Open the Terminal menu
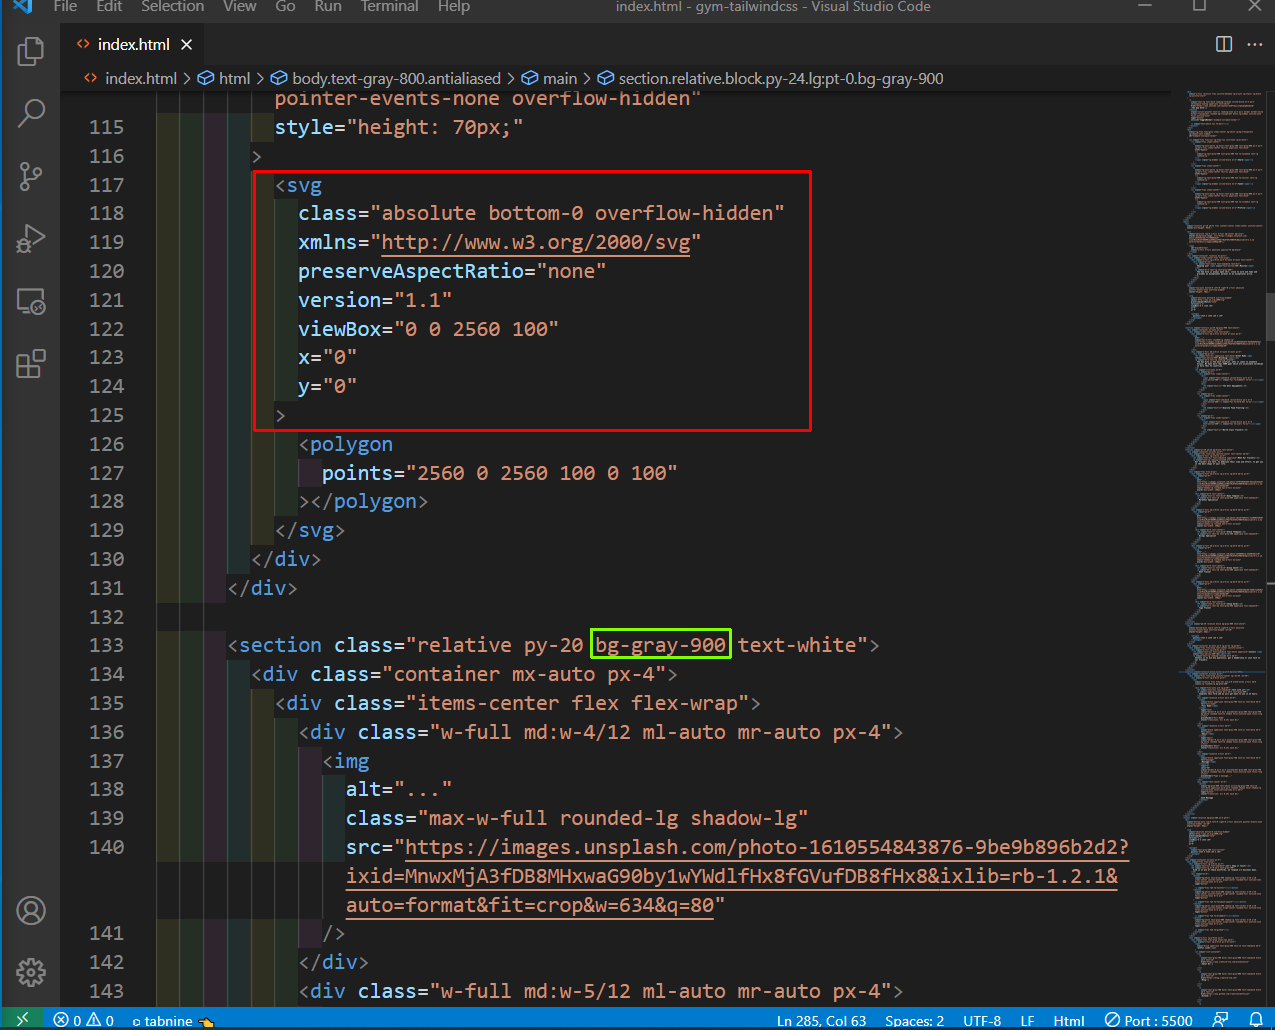Viewport: 1275px width, 1030px height. point(389,6)
